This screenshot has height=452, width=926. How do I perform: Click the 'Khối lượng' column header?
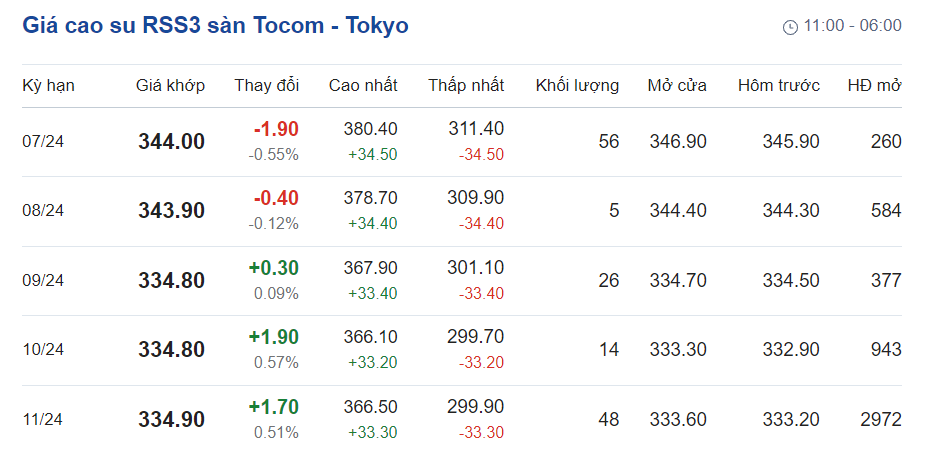(x=577, y=86)
